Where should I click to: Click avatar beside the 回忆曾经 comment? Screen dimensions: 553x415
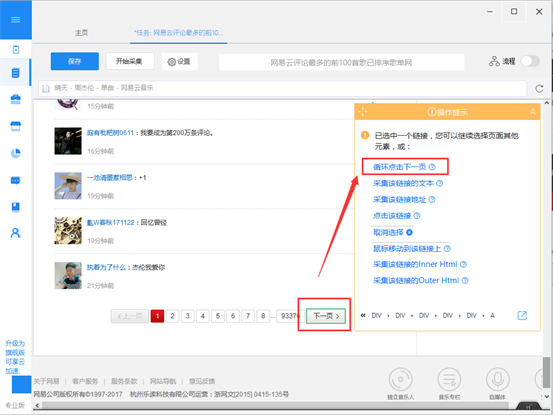68,231
